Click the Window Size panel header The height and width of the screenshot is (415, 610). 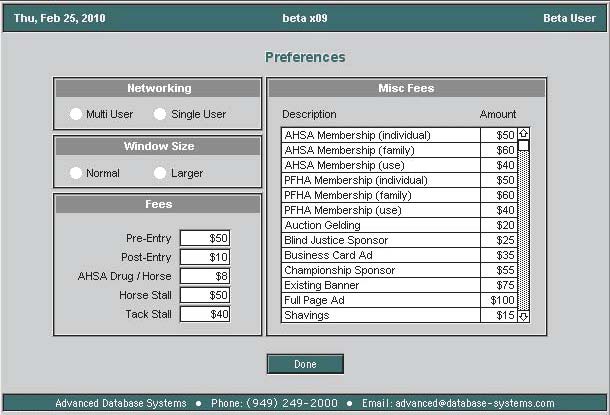[158, 146]
